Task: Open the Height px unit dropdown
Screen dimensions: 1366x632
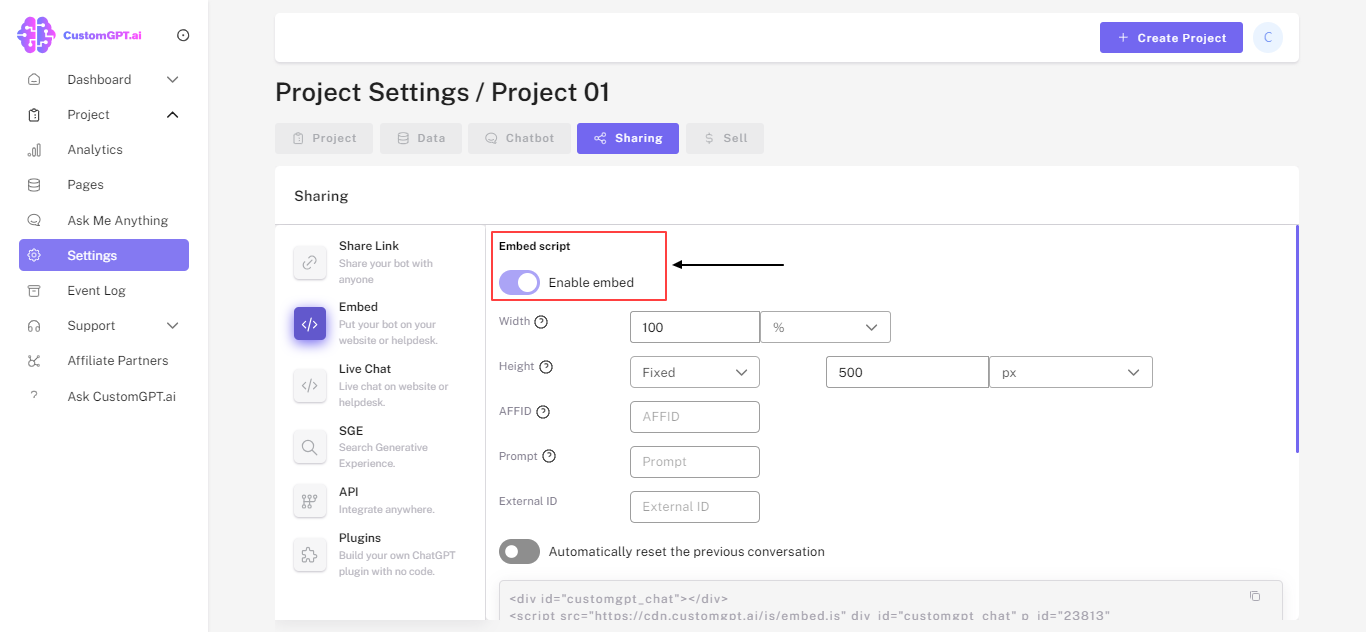Action: (1071, 372)
